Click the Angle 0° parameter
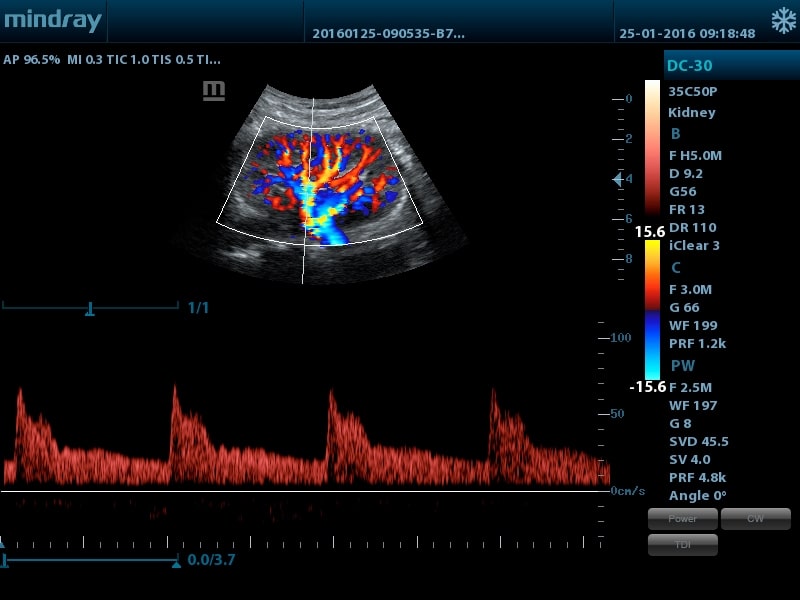800x600 pixels. 698,495
